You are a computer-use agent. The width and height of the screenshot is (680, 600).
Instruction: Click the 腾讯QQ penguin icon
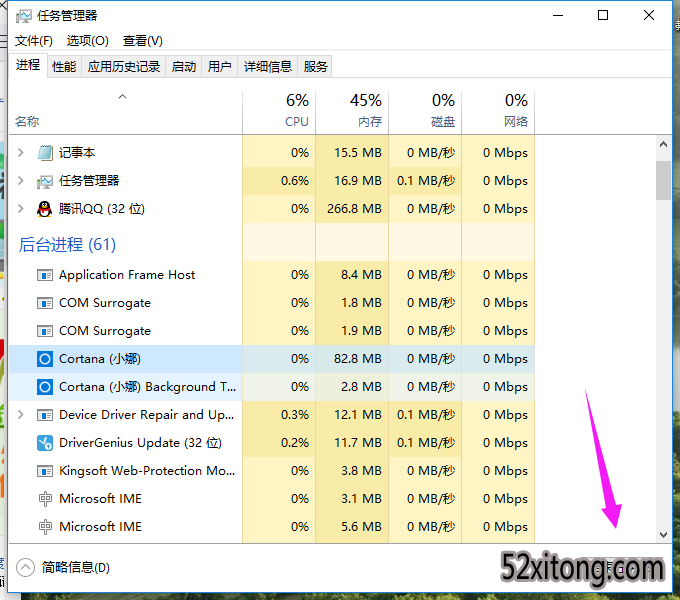click(x=45, y=209)
